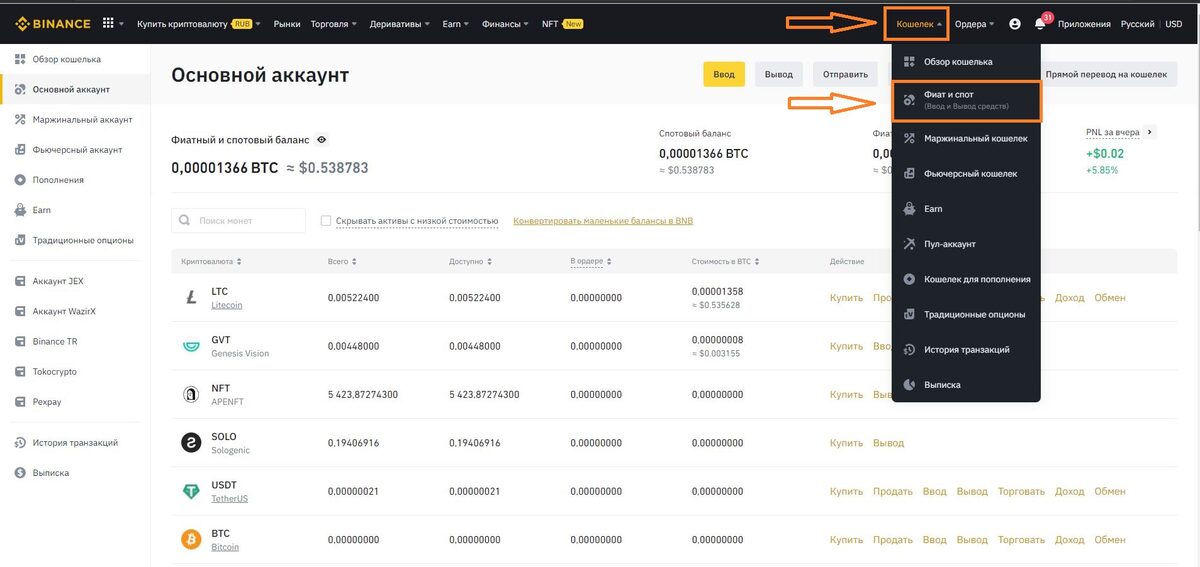Click the yellow Ввод button
The image size is (1200, 567).
point(724,74)
